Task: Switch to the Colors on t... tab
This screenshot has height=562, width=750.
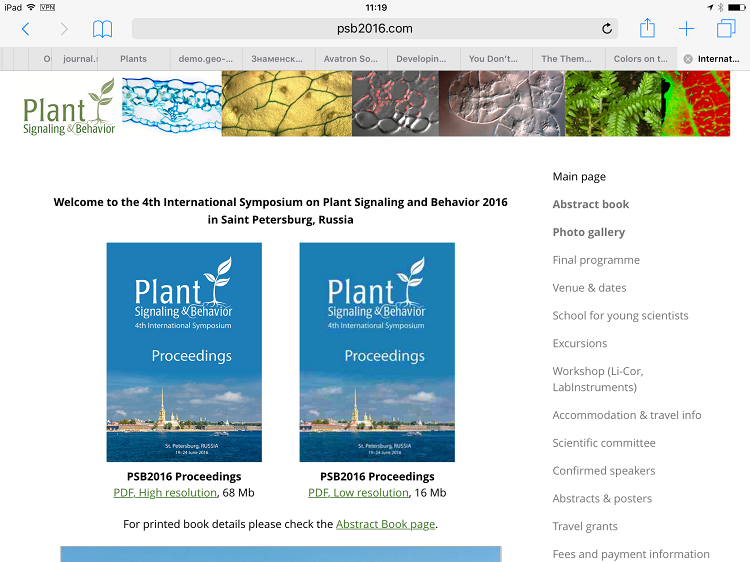Action: 640,59
